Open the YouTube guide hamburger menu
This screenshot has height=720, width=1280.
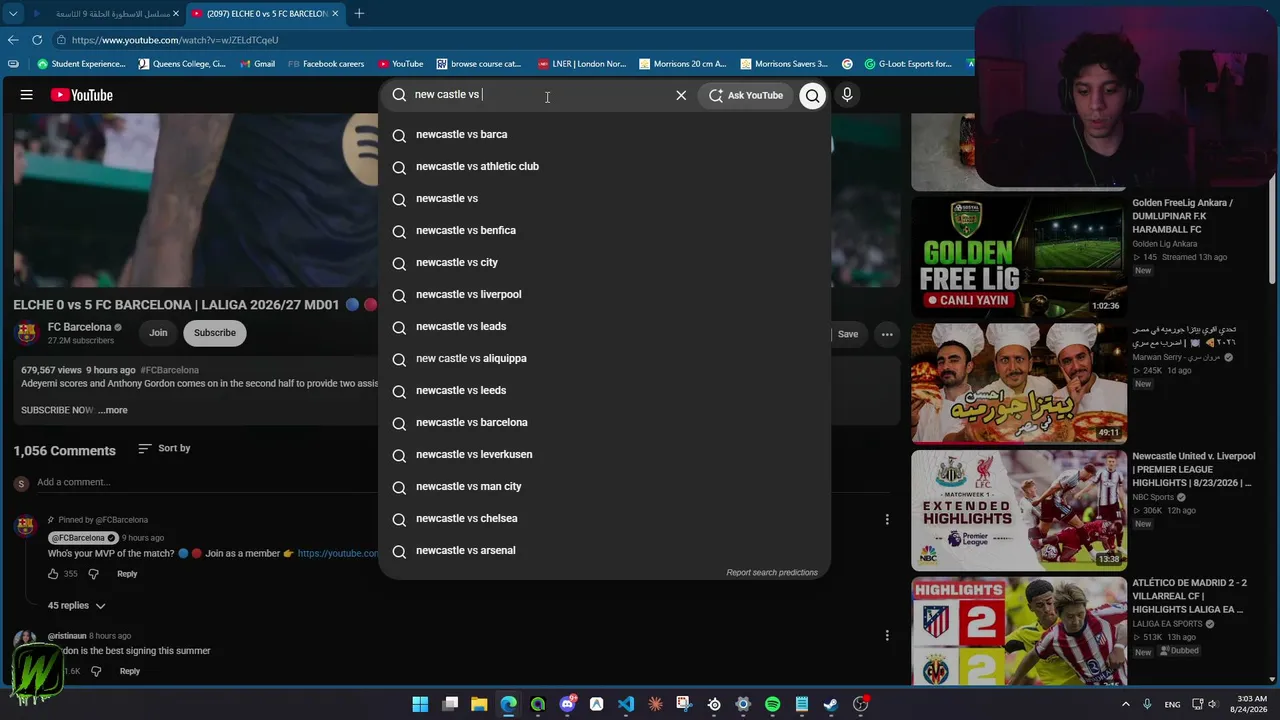coord(27,95)
